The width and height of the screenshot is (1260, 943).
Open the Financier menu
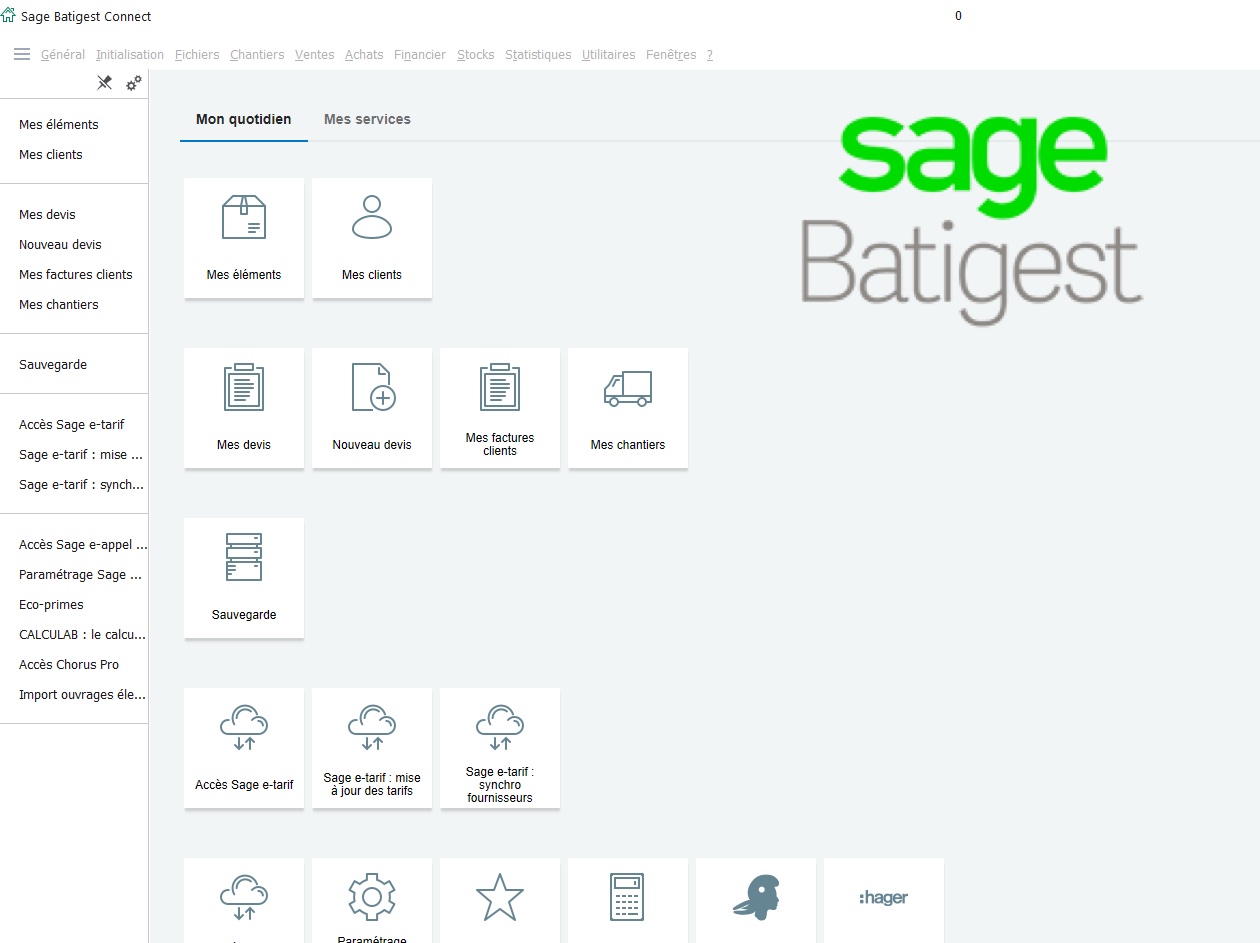pyautogui.click(x=420, y=55)
